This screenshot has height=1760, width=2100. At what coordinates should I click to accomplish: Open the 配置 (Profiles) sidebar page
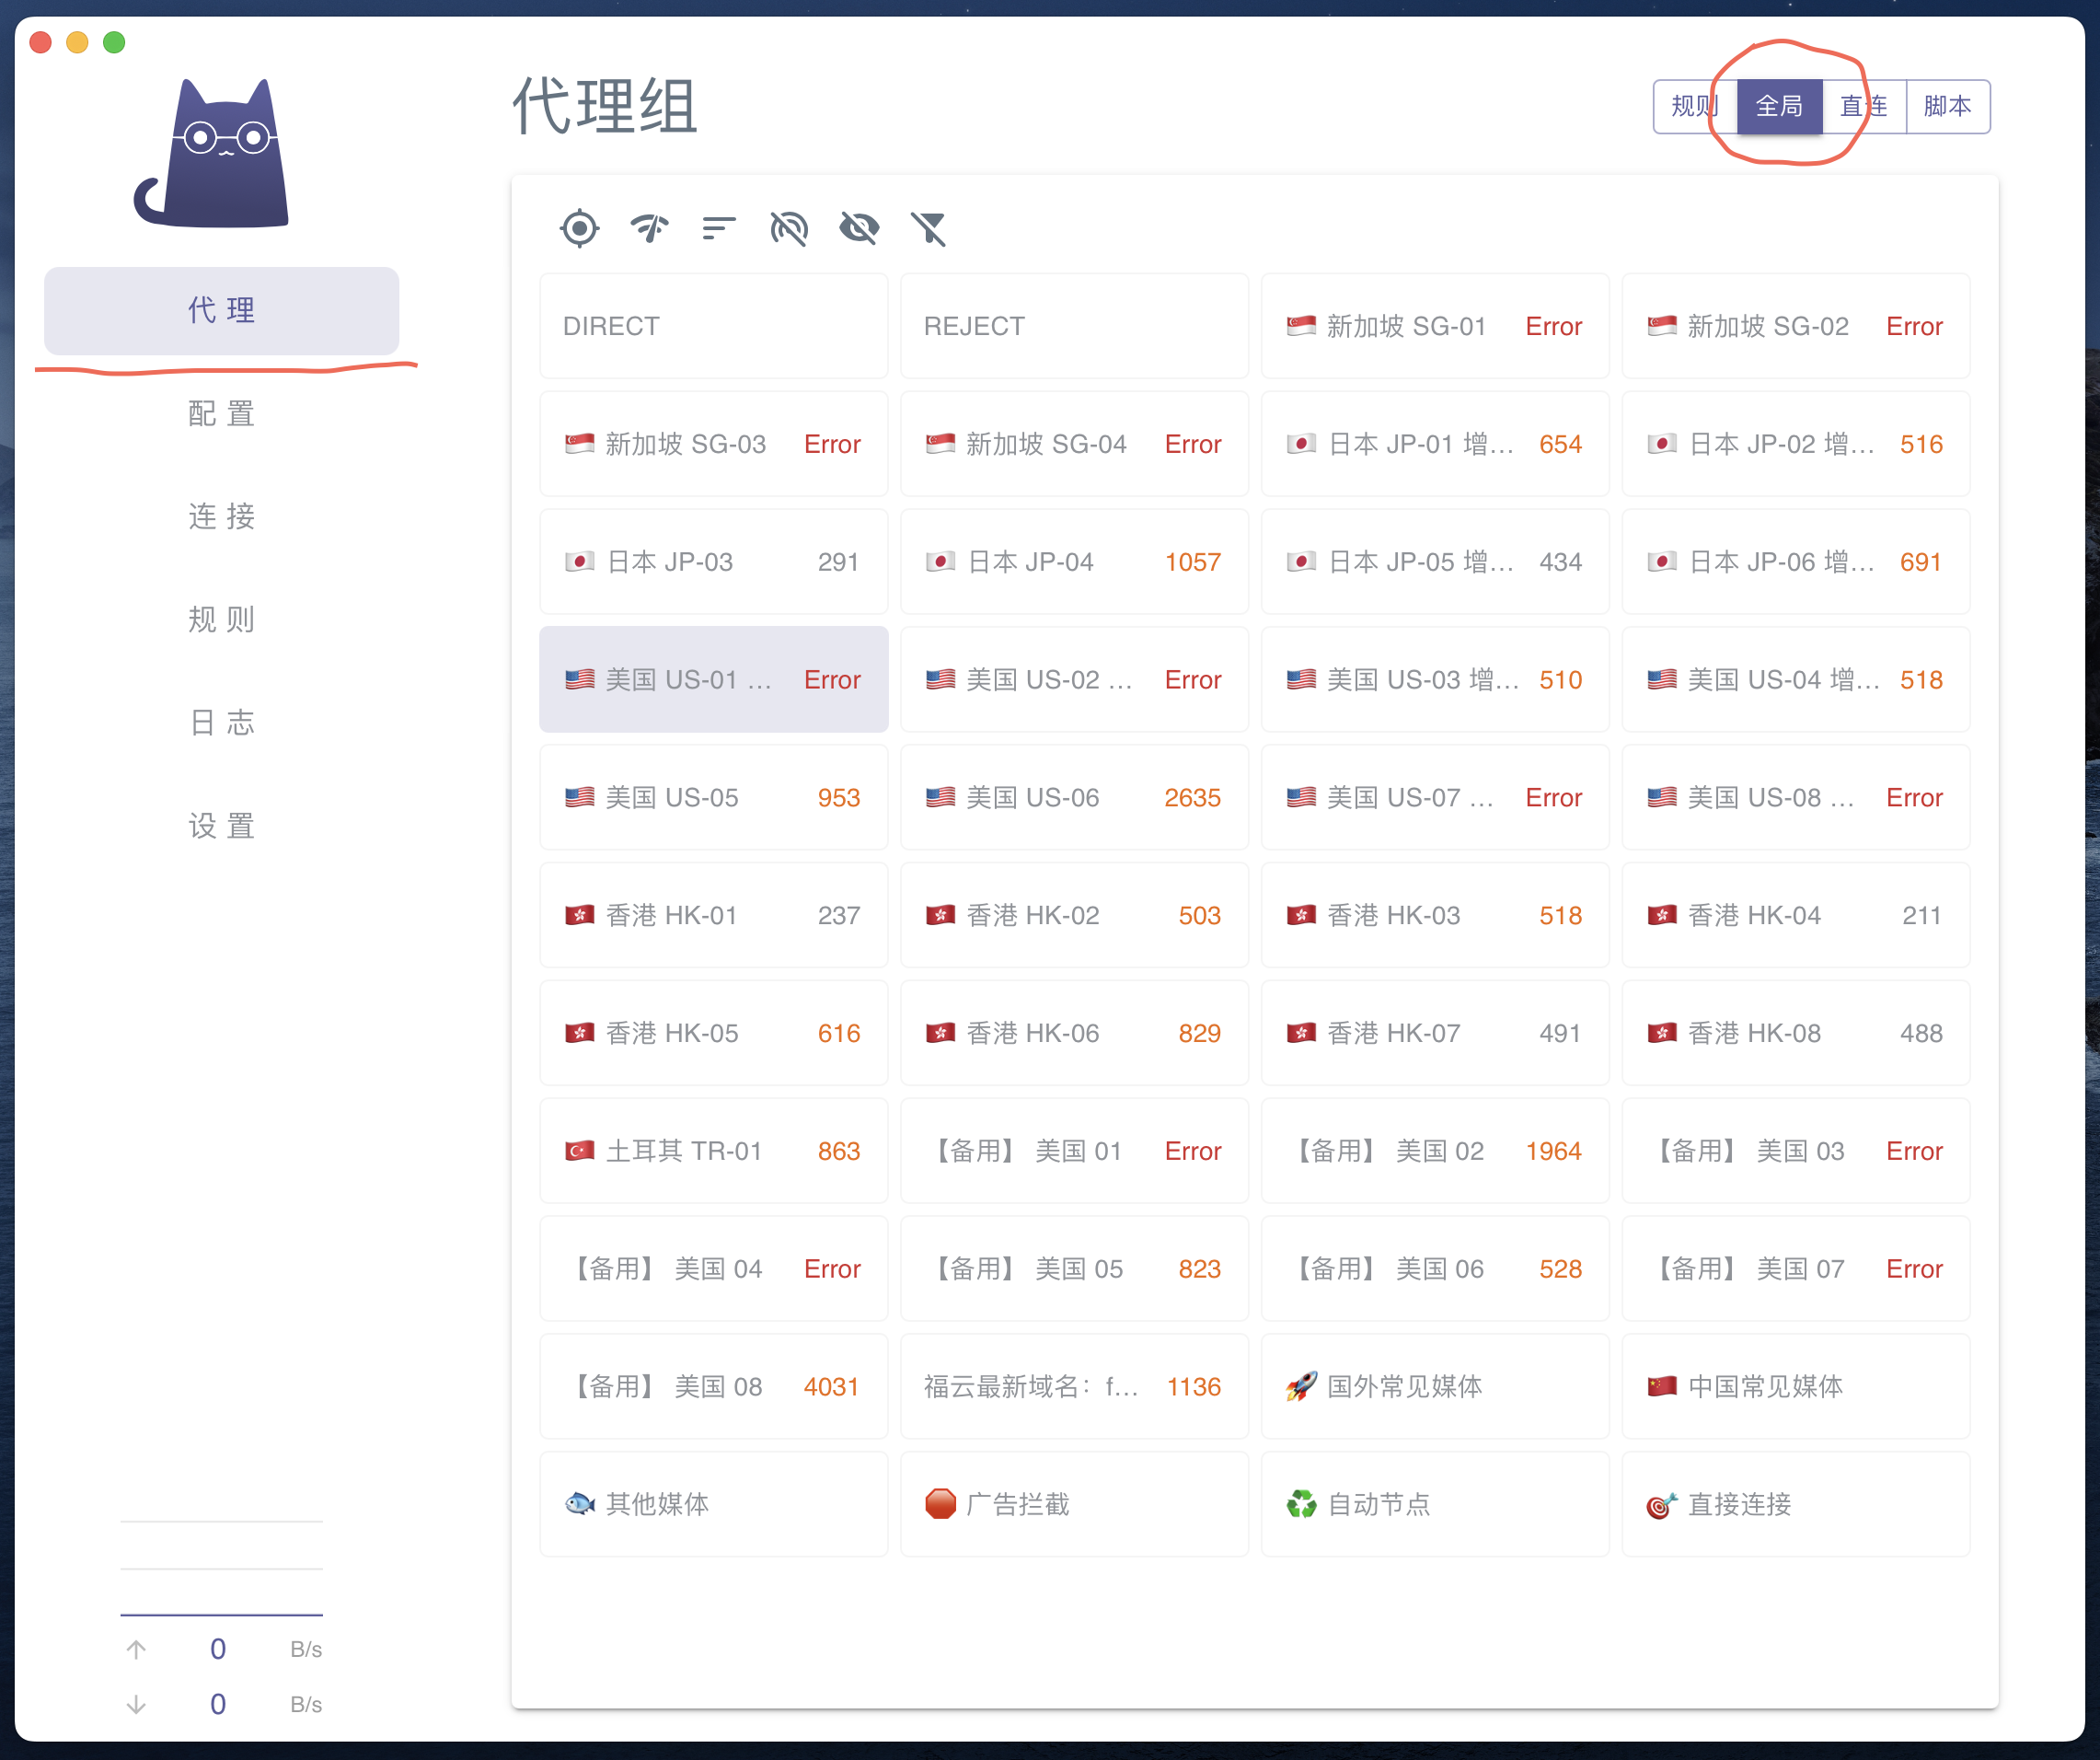coord(221,413)
